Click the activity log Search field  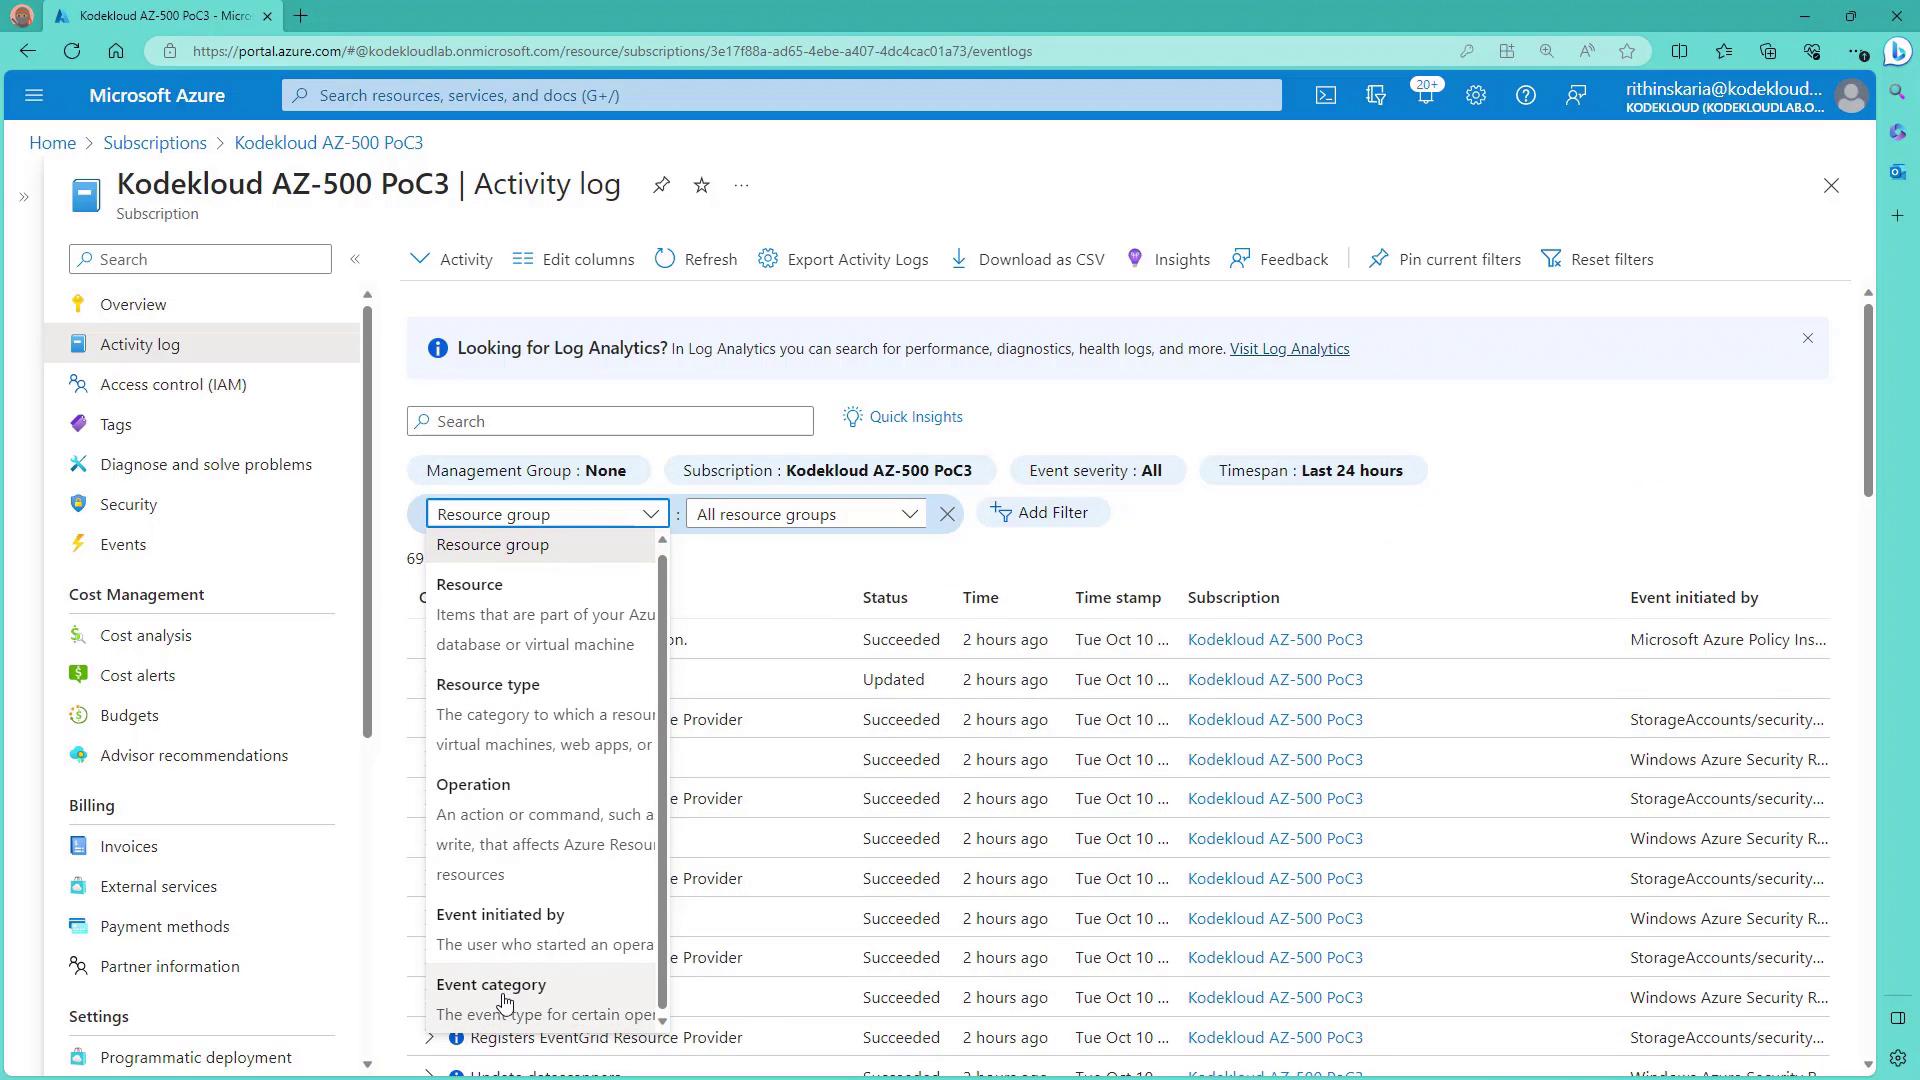point(610,421)
